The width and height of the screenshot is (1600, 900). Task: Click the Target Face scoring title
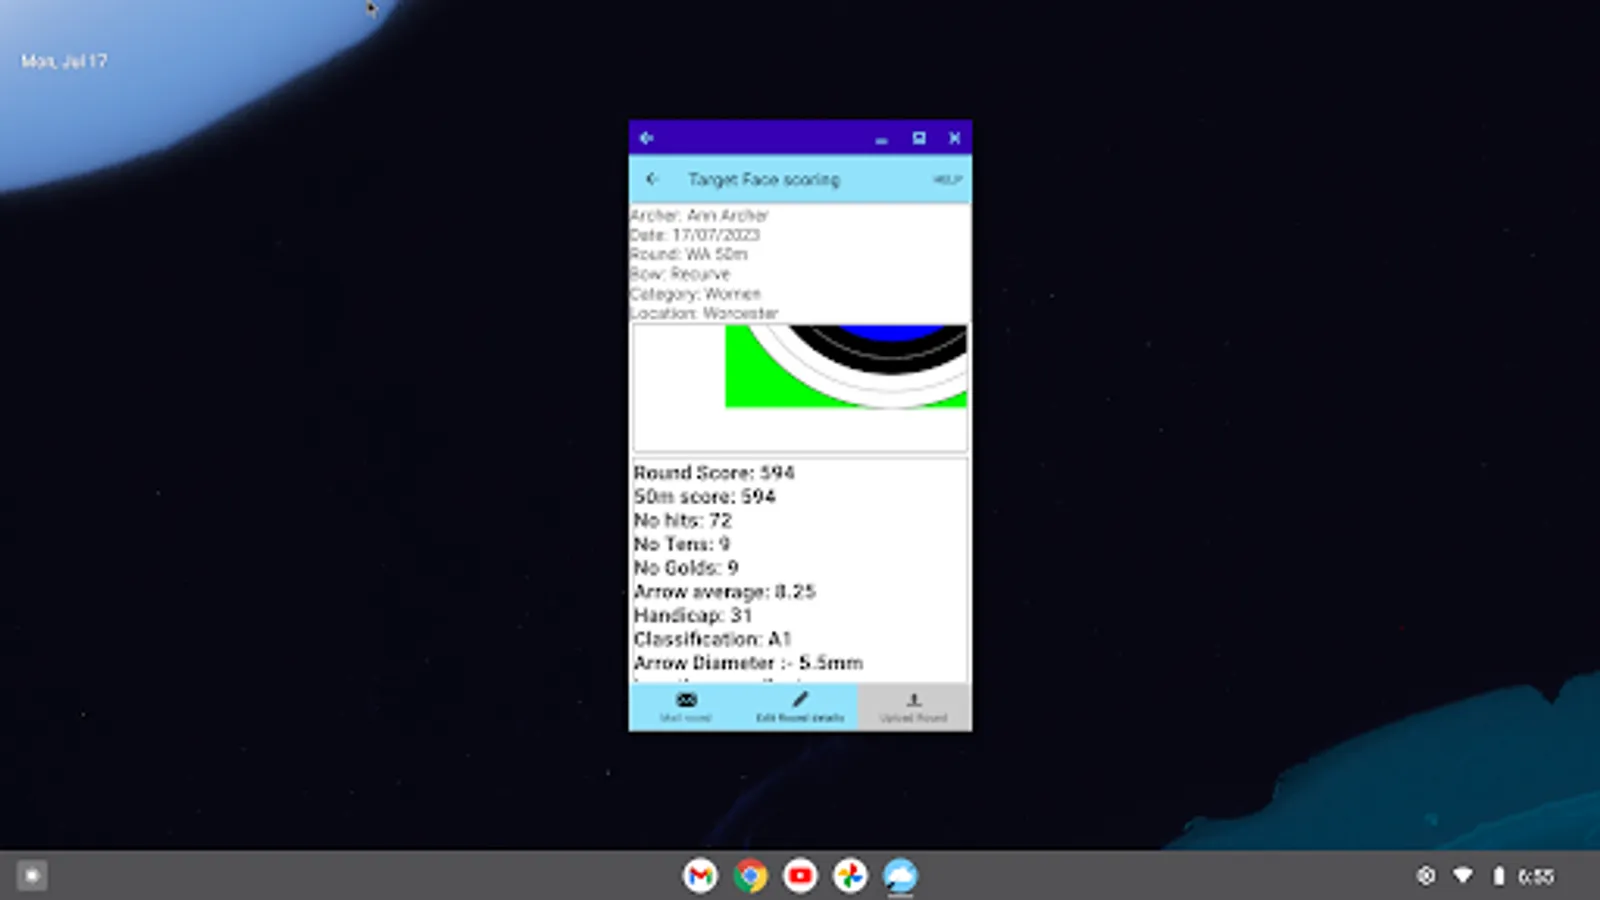(764, 180)
